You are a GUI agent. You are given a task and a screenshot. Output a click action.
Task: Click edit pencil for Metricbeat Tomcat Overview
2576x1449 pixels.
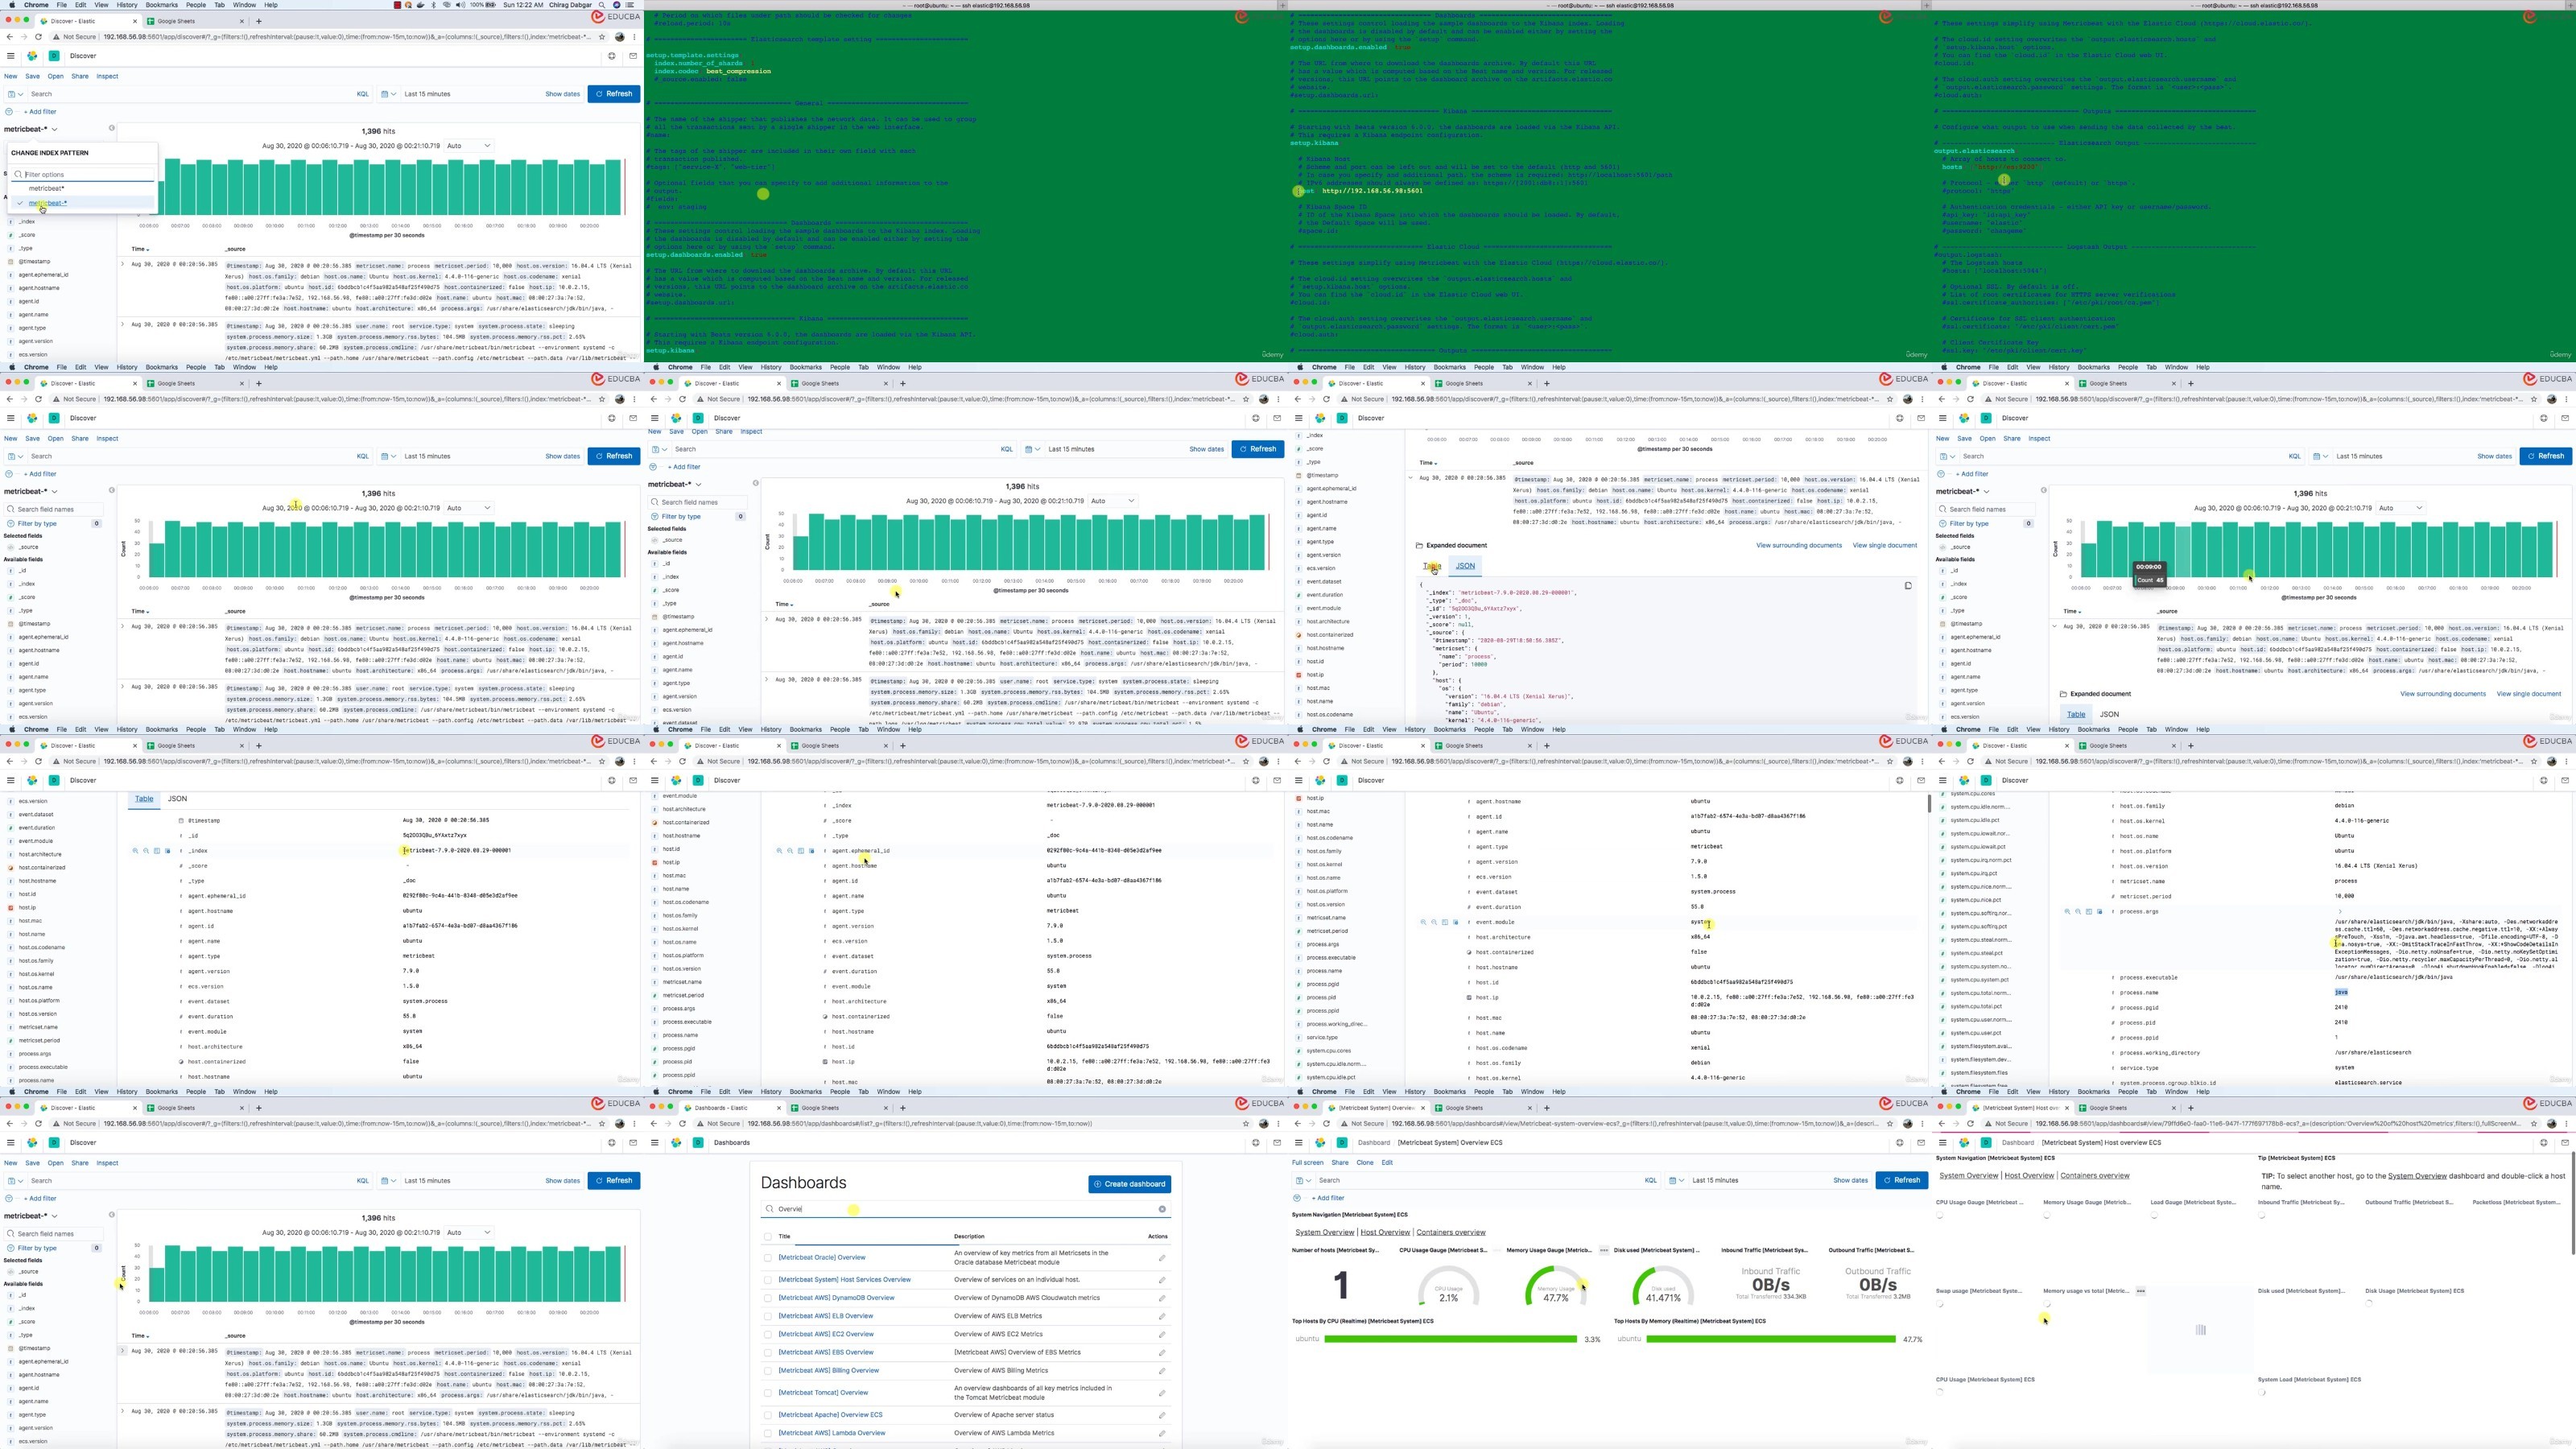click(1162, 1393)
